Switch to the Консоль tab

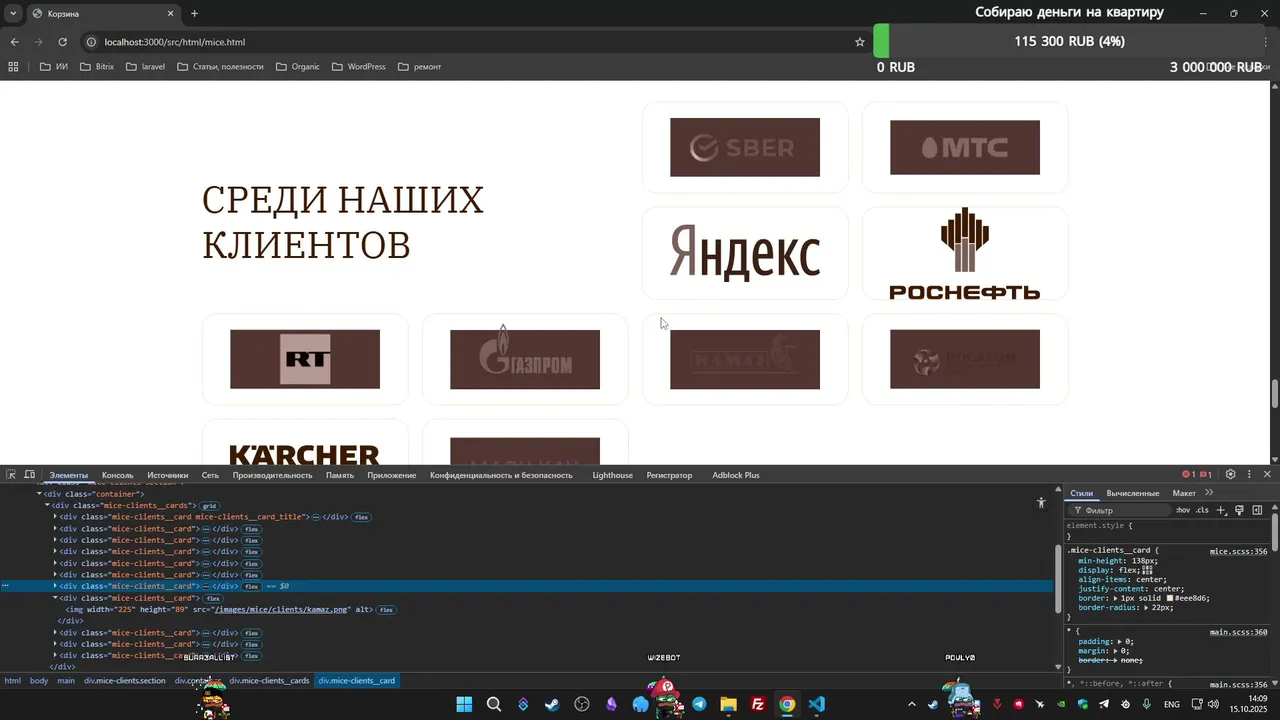click(x=117, y=475)
